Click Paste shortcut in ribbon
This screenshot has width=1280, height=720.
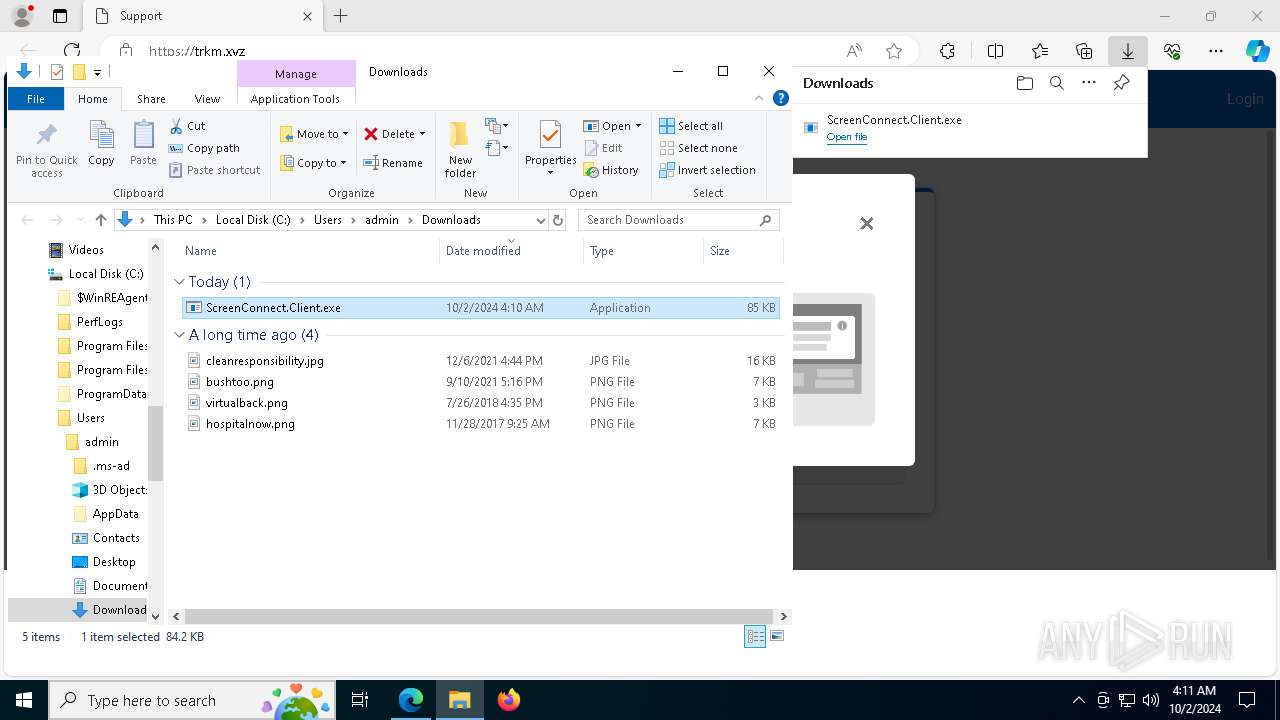click(x=214, y=170)
